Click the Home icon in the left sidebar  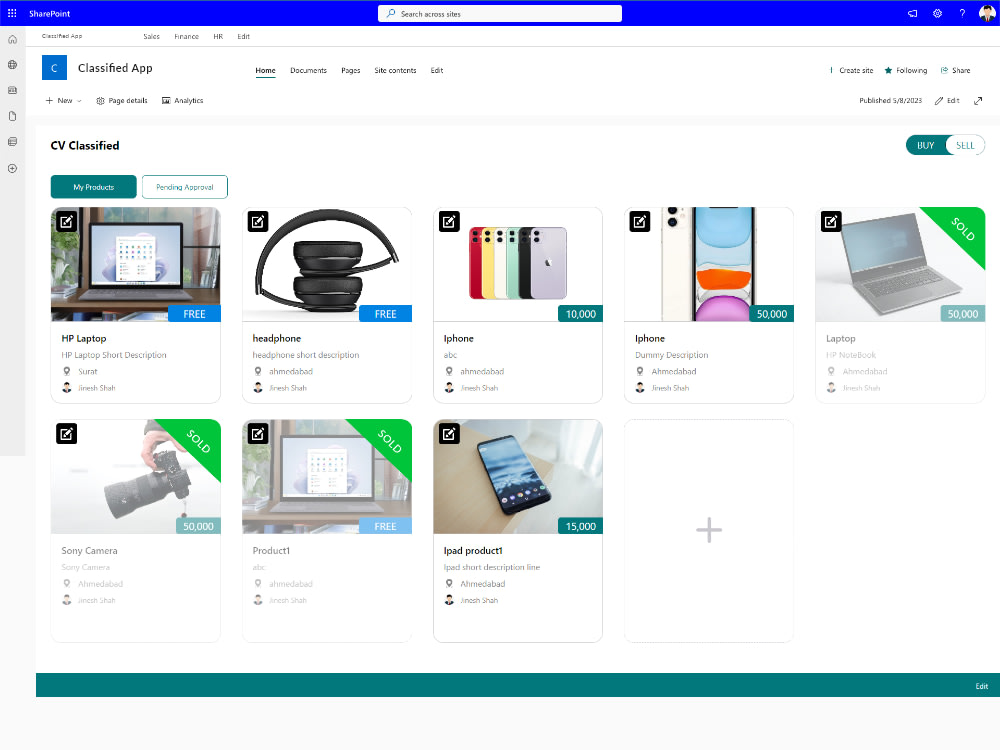(x=12, y=39)
